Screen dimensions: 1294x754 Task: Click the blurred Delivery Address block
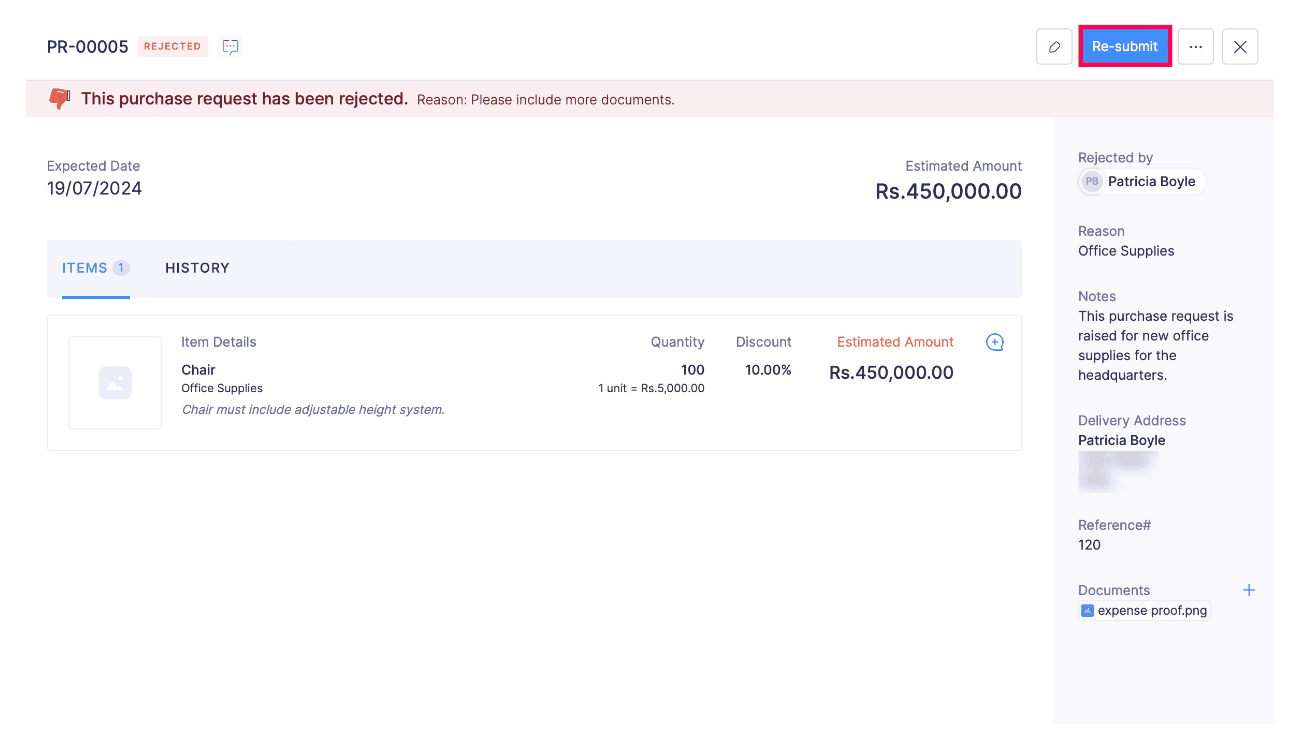click(x=1117, y=471)
